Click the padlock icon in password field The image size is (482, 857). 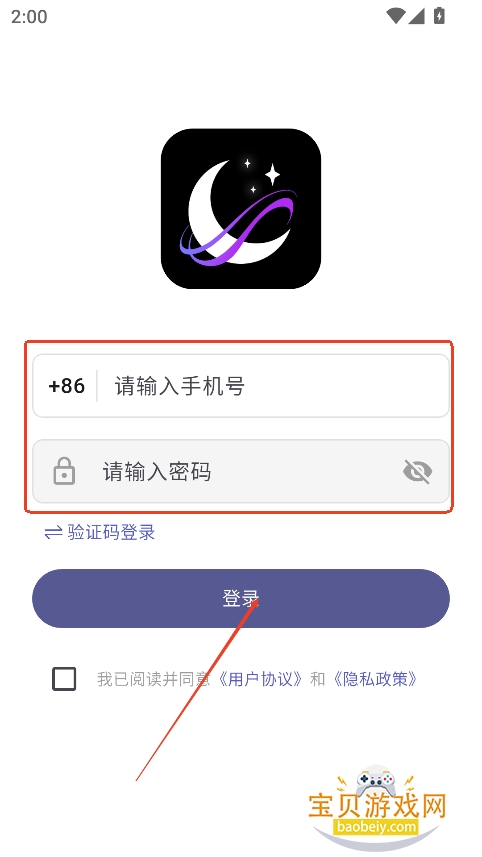tap(64, 471)
